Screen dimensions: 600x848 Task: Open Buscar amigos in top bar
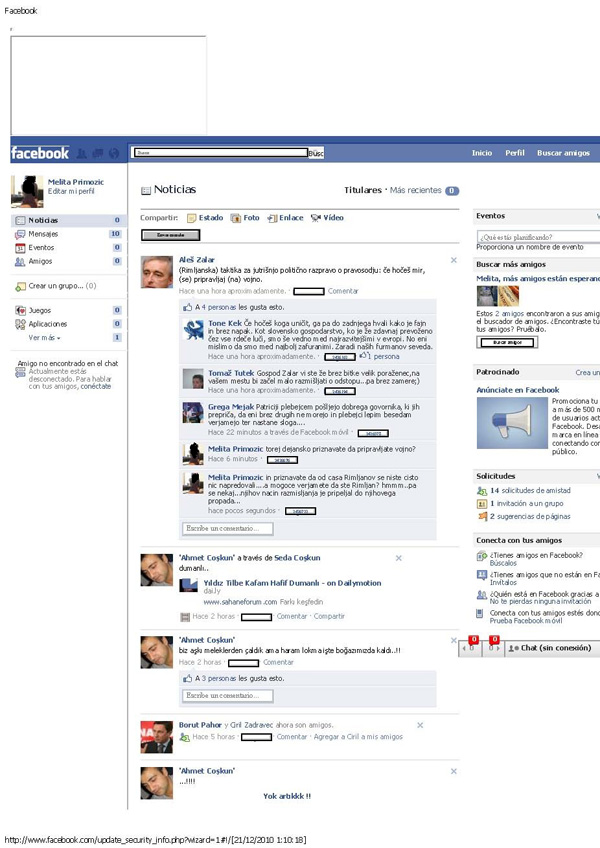563,153
